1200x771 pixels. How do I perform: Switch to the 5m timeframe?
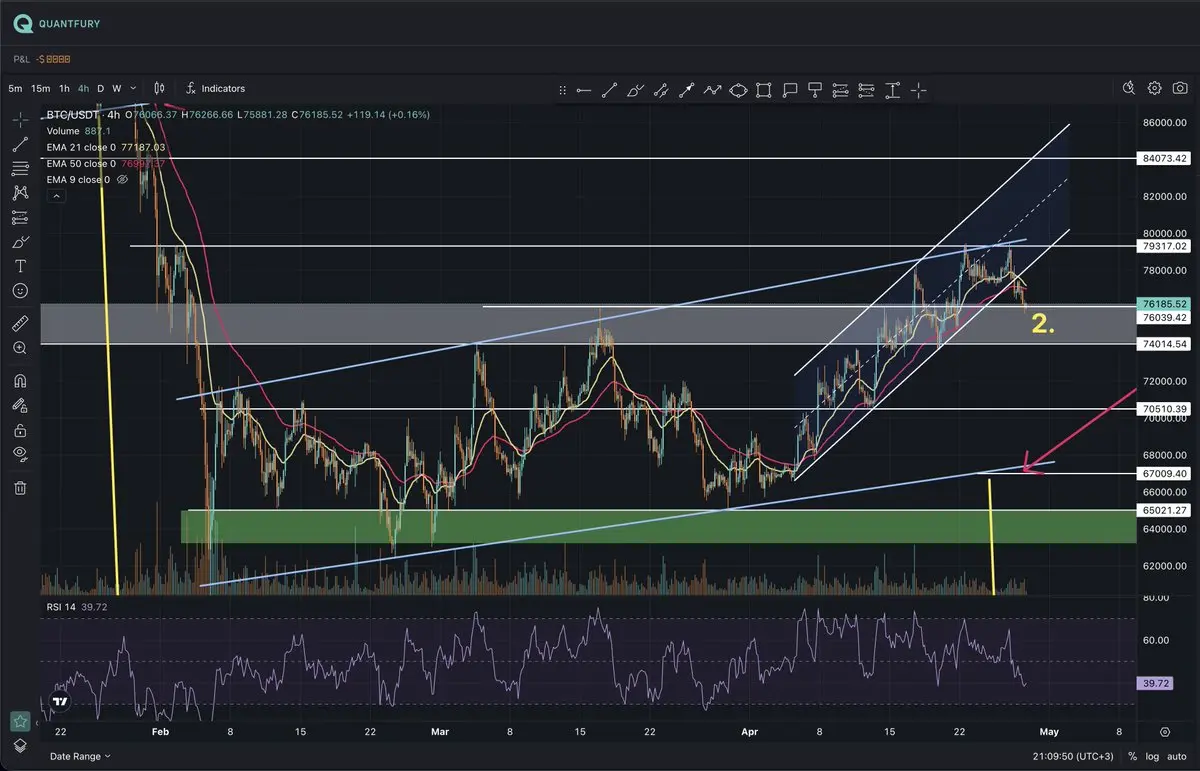(15, 88)
